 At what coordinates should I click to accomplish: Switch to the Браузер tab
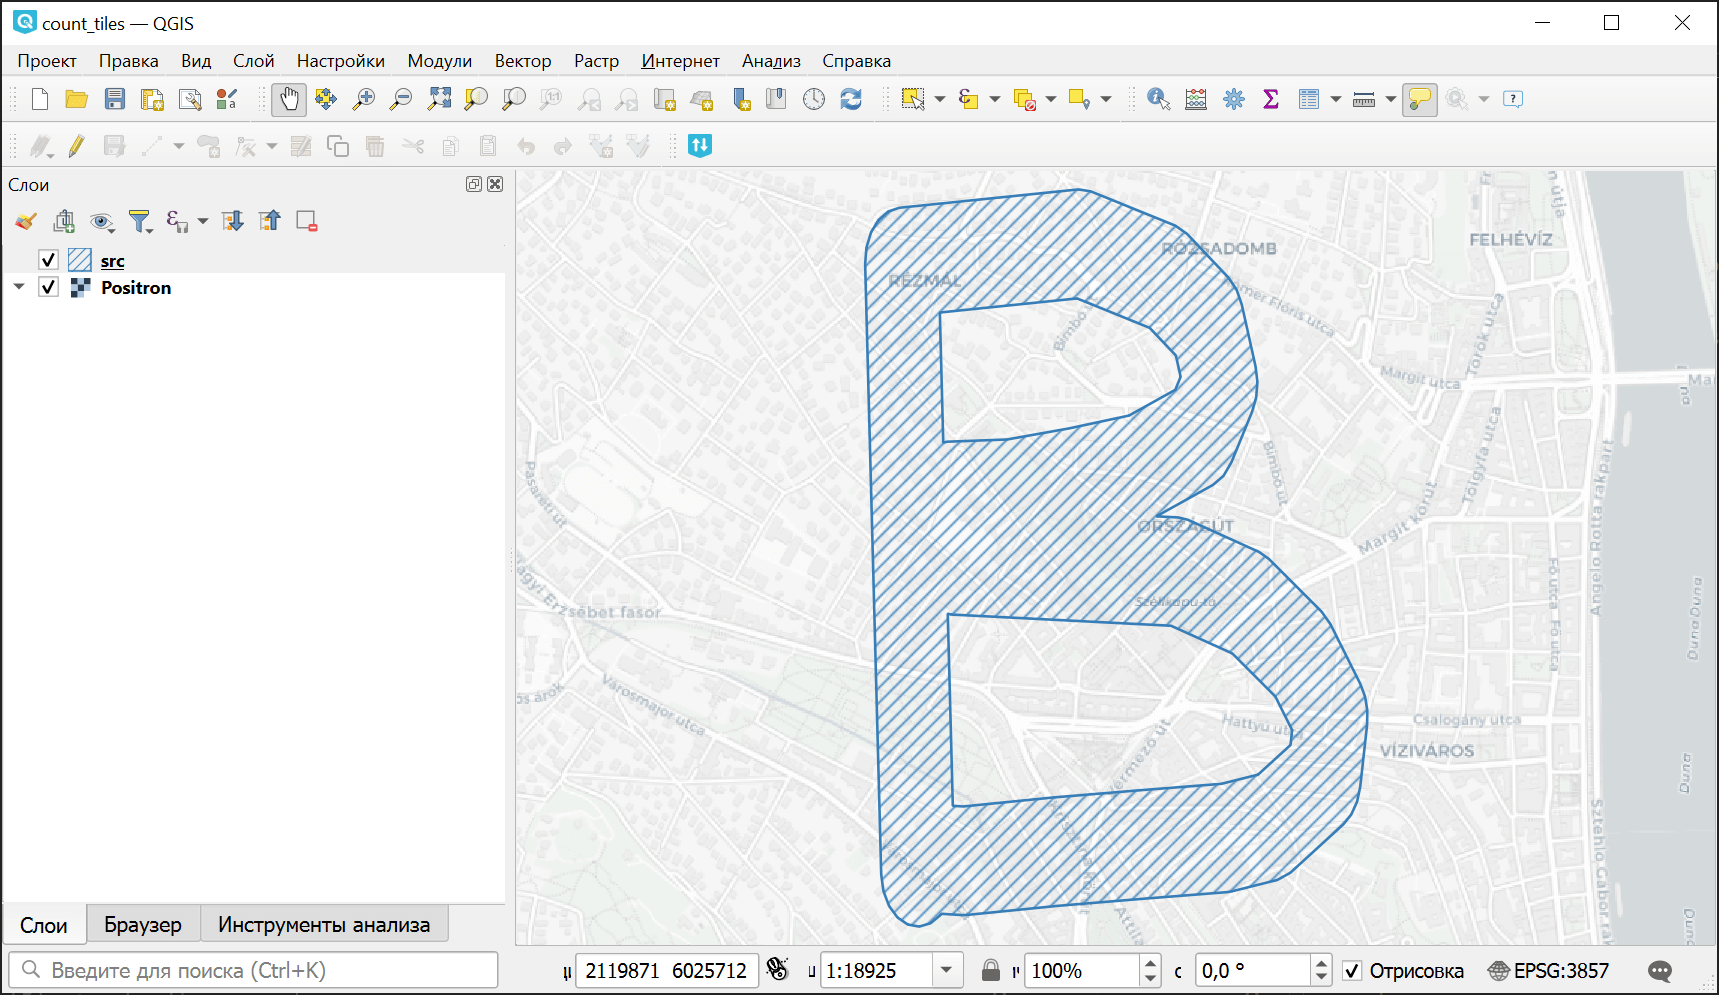pyautogui.click(x=143, y=925)
